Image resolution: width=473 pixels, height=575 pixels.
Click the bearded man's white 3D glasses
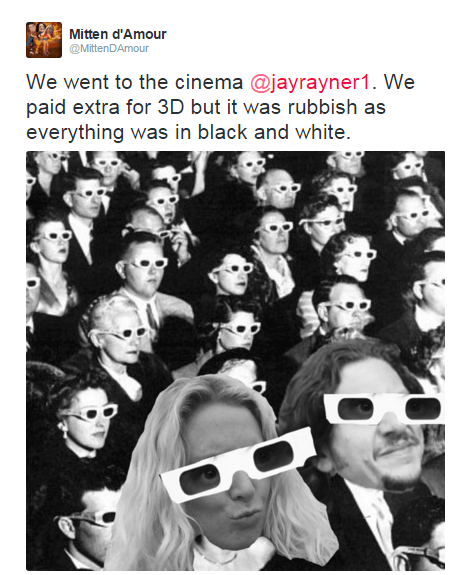pyautogui.click(x=384, y=409)
